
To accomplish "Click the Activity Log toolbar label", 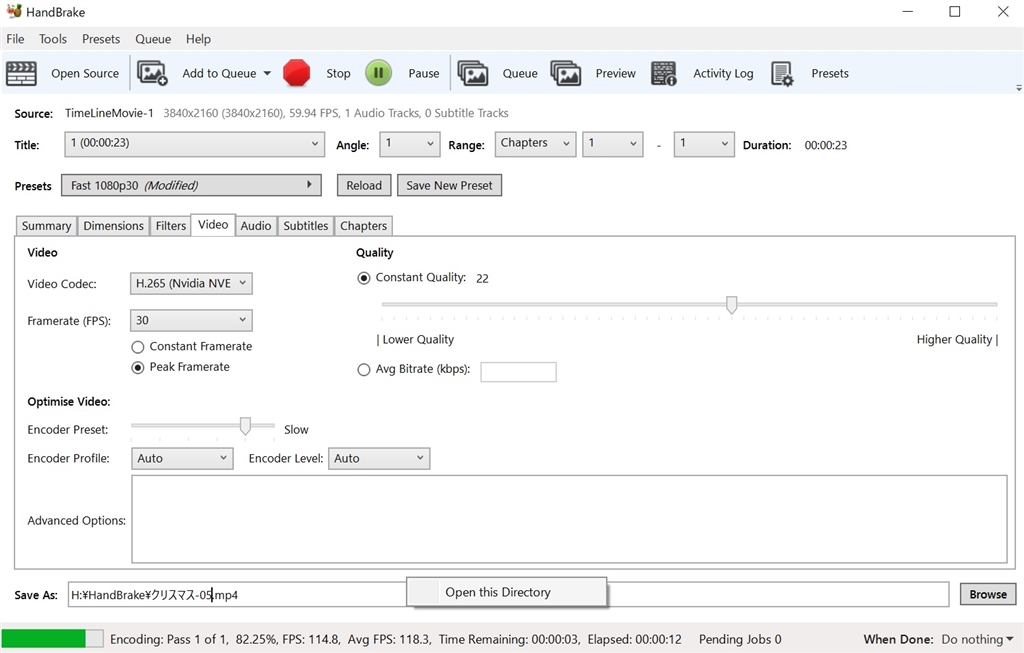I will coord(723,73).
